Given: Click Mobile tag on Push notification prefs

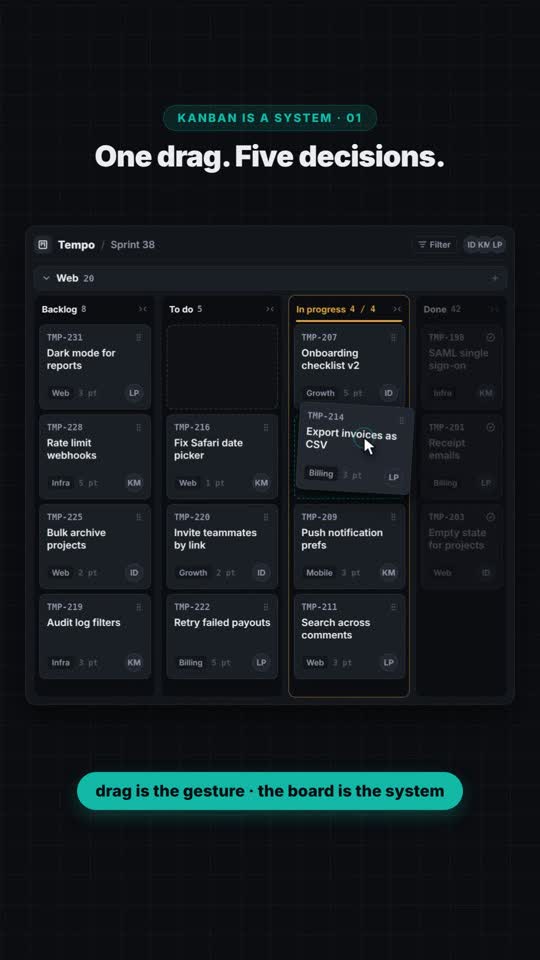Looking at the screenshot, I should tap(320, 573).
